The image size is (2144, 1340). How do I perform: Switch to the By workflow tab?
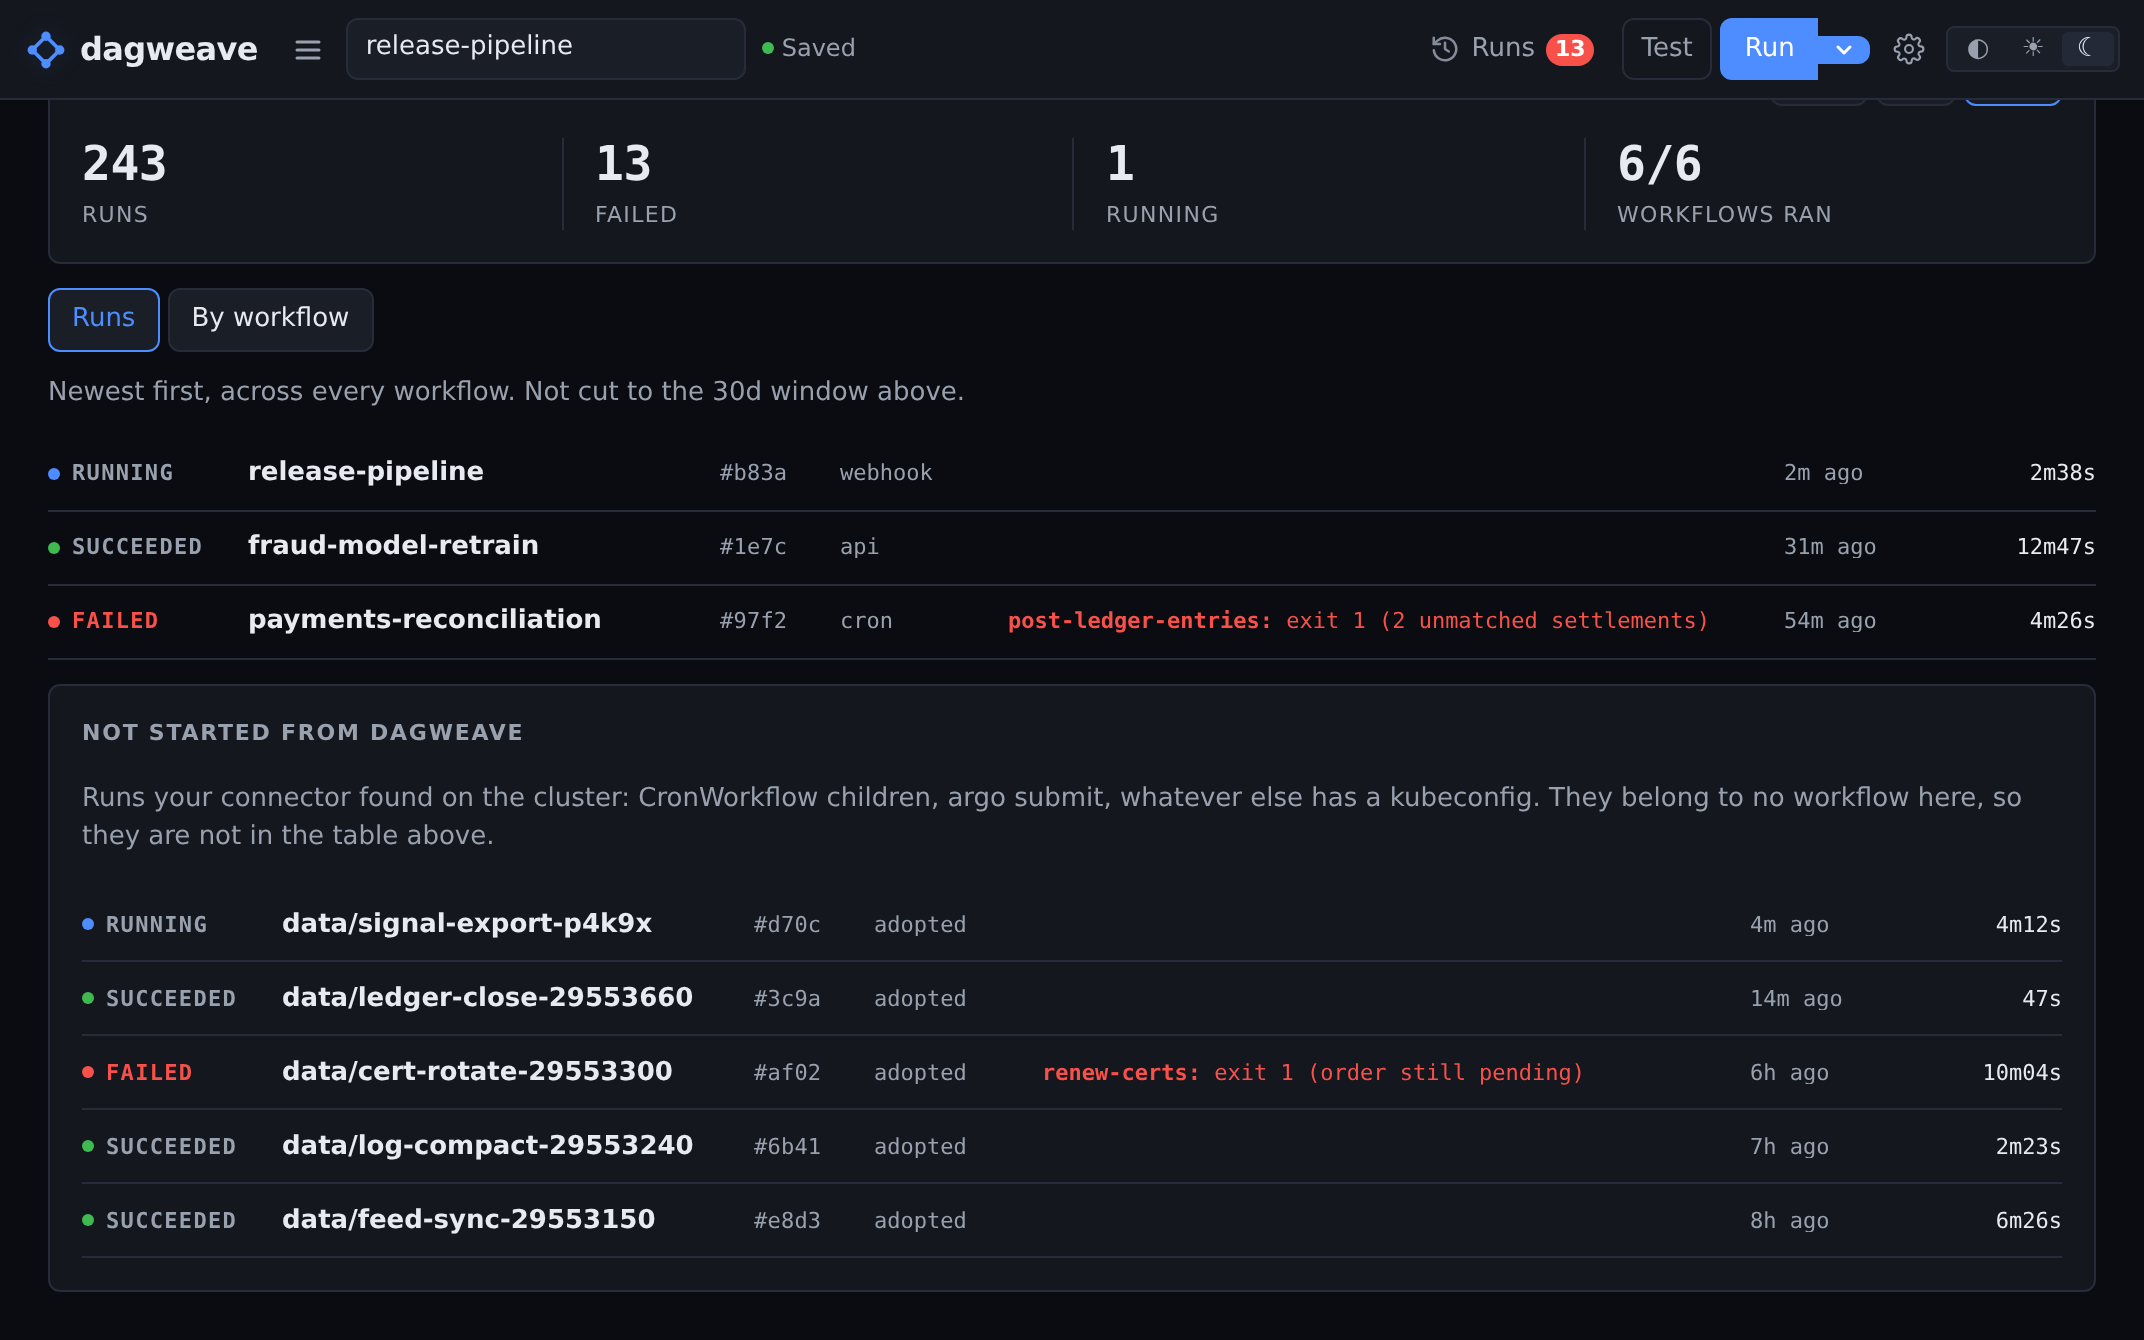click(271, 319)
